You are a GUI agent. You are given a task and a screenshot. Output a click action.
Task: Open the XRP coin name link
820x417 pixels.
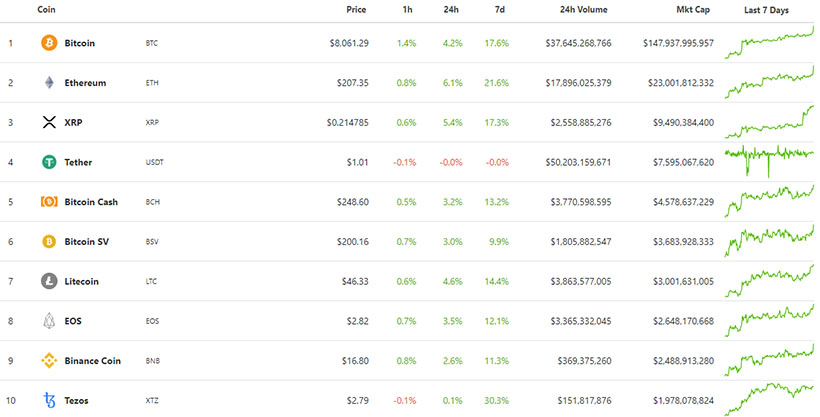pos(73,122)
